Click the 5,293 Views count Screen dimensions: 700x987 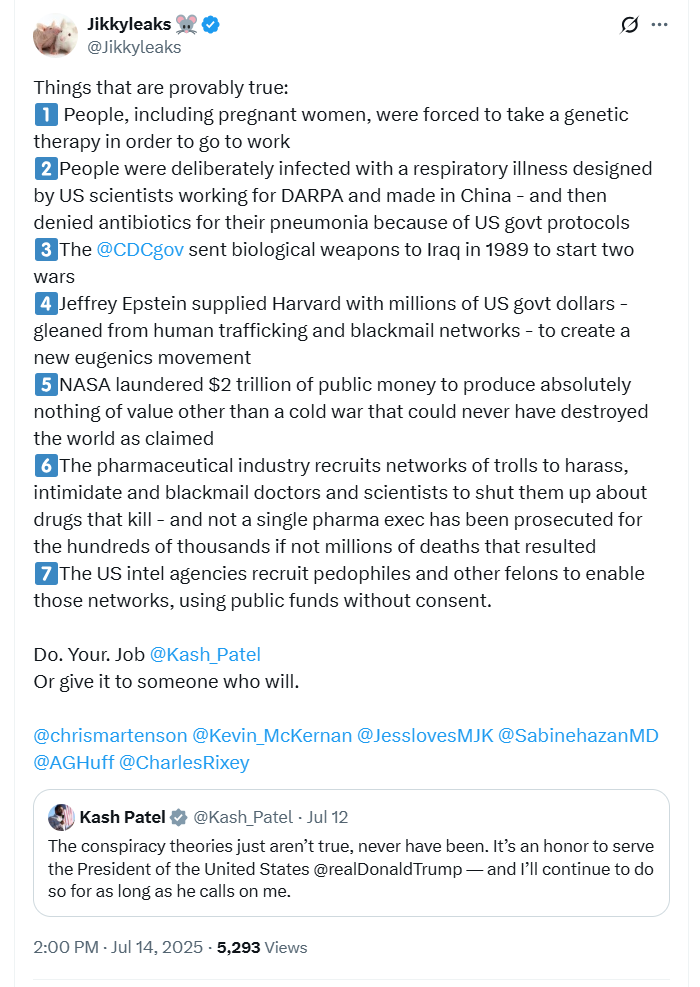click(262, 947)
